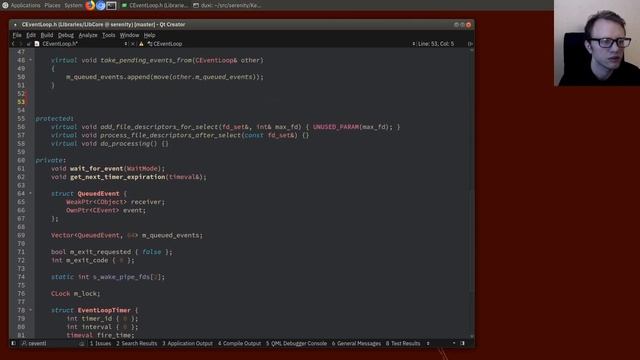
Task: Click 'do_processing()' on line 58
Action: click(x=128, y=143)
